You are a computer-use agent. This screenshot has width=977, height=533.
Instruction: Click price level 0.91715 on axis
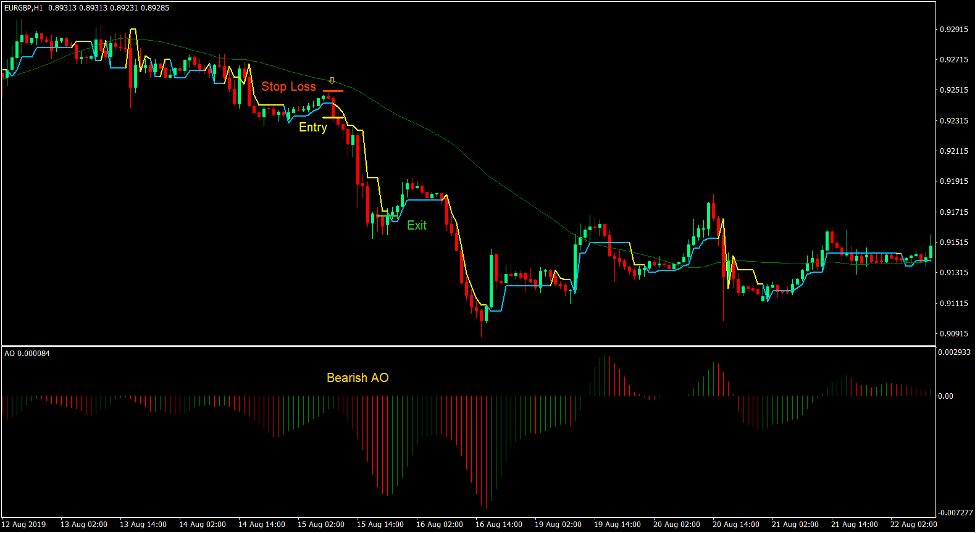(954, 213)
